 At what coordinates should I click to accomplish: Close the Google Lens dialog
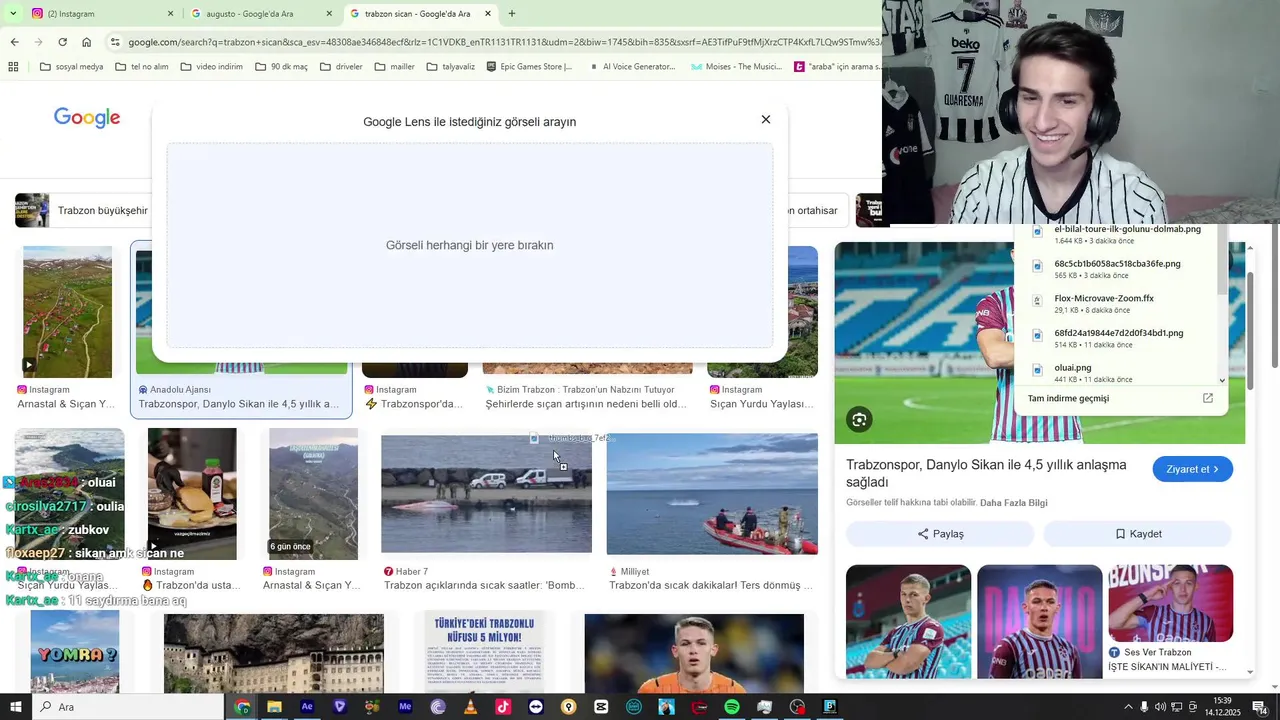tap(766, 120)
